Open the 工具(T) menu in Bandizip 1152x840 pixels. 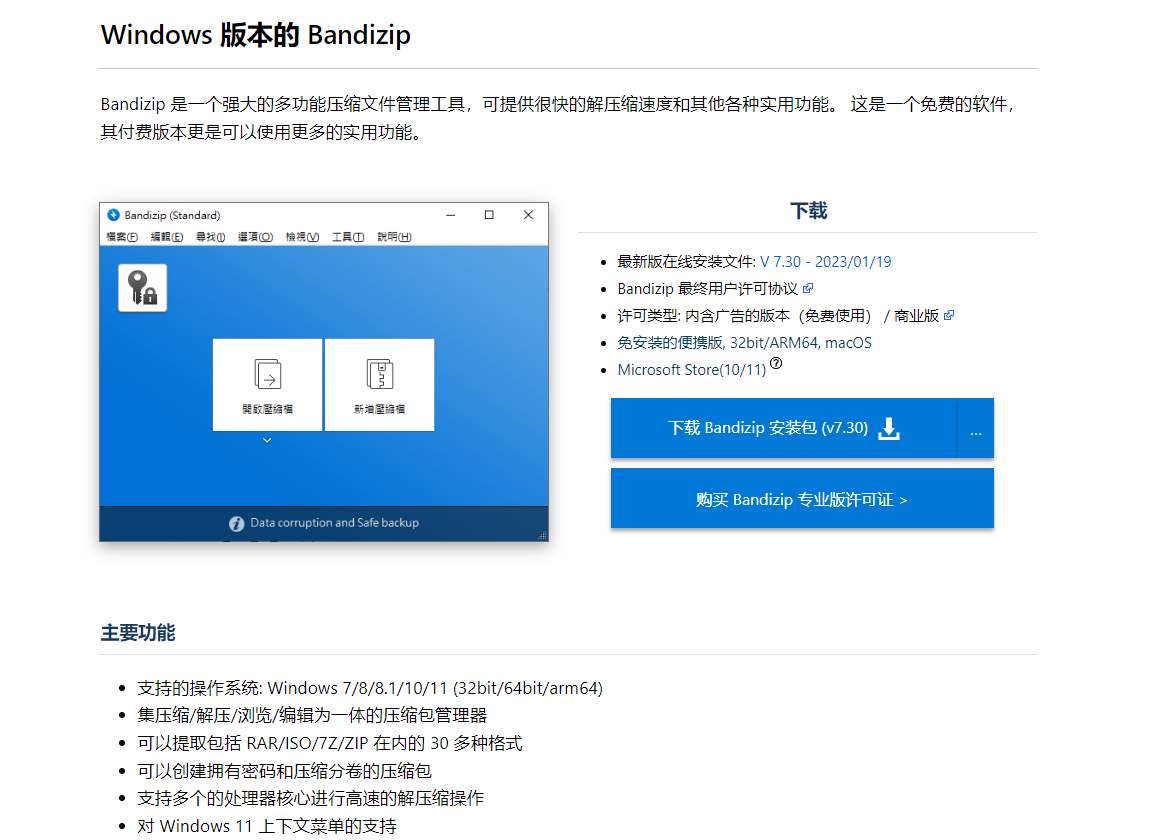click(x=347, y=237)
